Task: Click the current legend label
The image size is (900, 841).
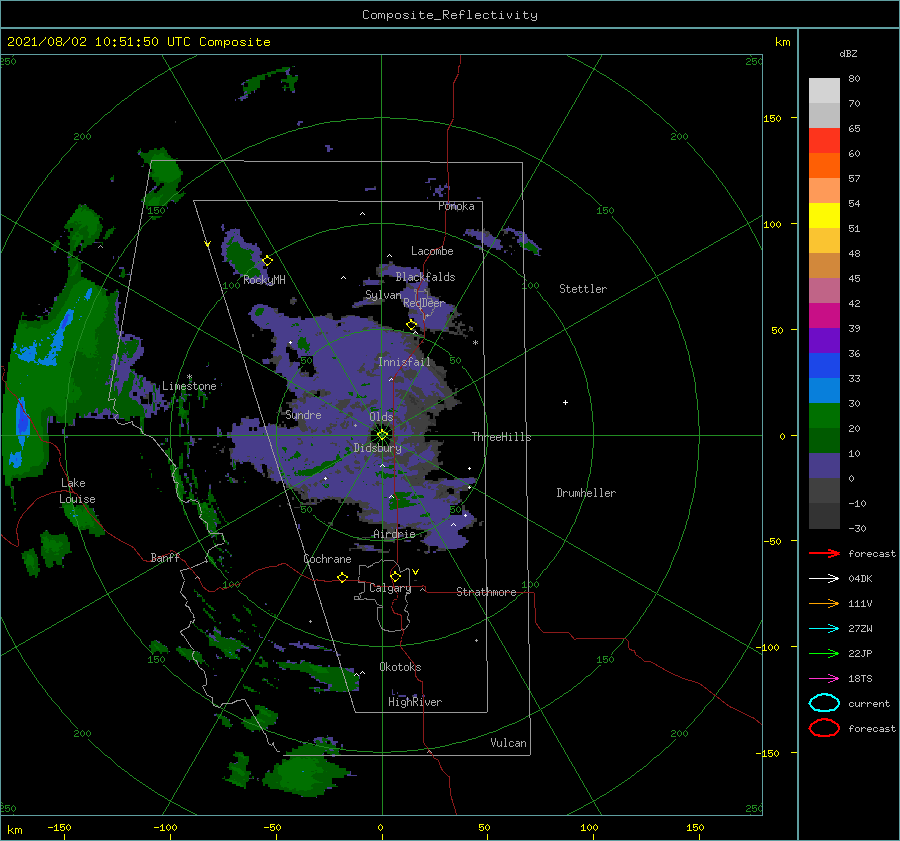Action: [x=869, y=703]
